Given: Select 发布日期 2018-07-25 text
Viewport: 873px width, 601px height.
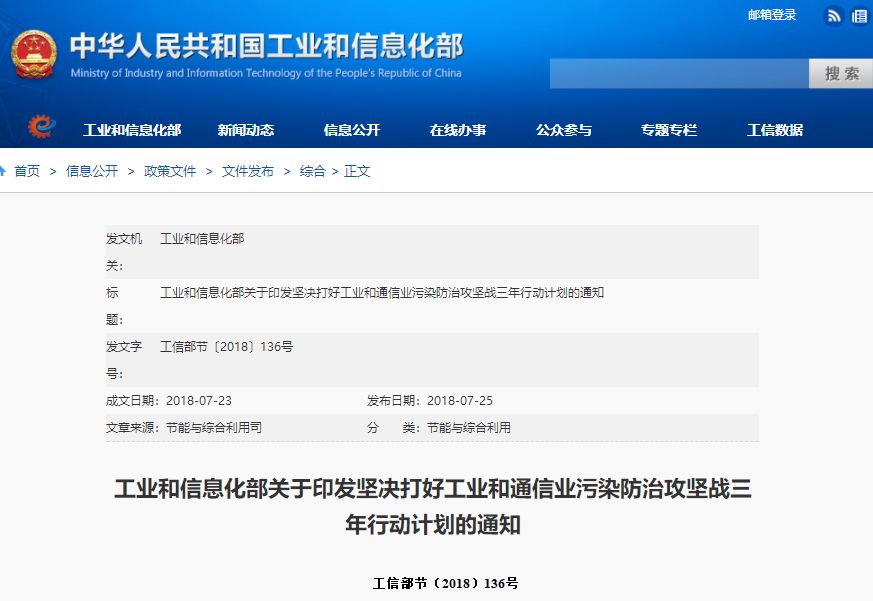Looking at the screenshot, I should coord(430,400).
